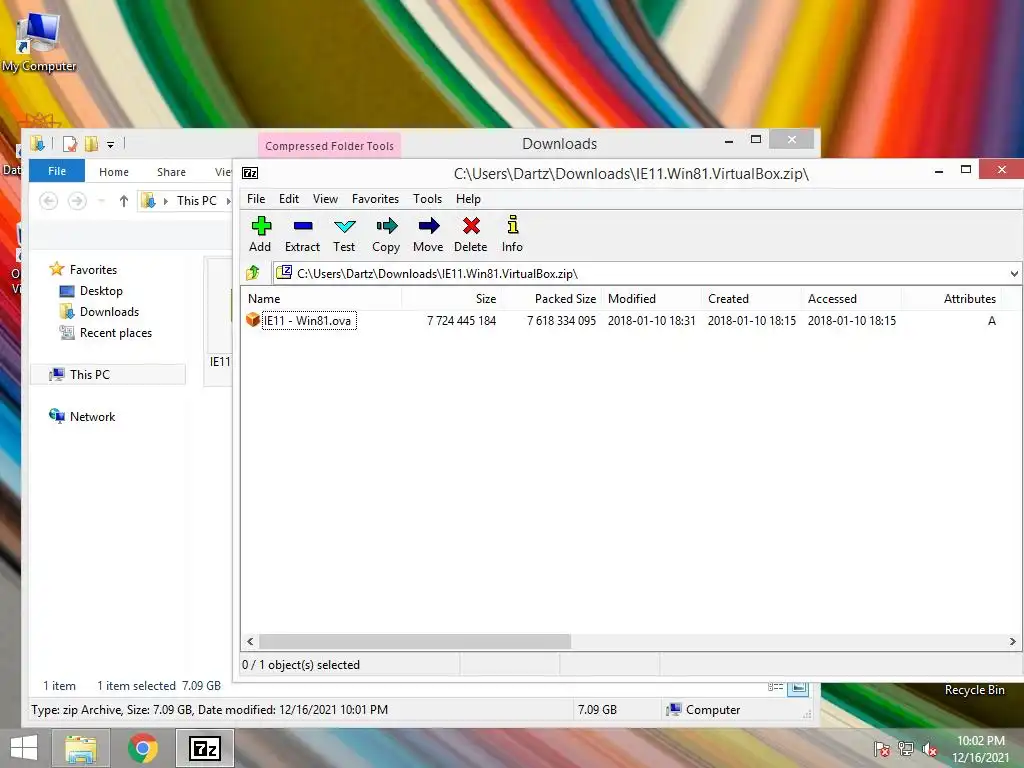
Task: Open the Edit menu in 7-Zip
Action: pos(289,199)
